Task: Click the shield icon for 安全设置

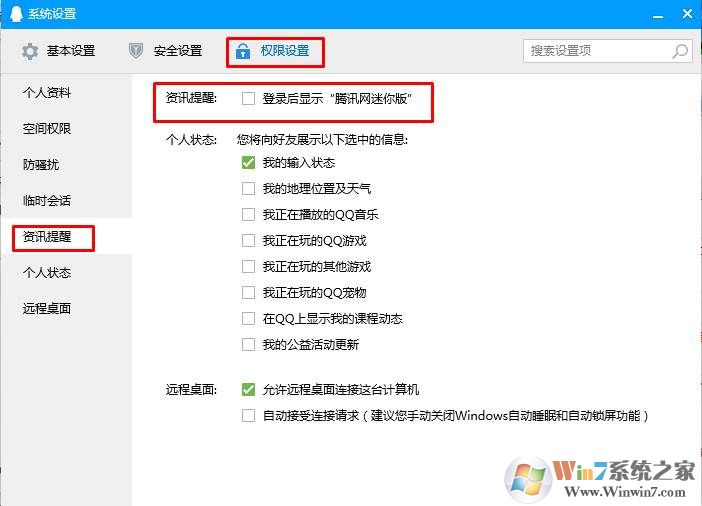Action: [136, 51]
